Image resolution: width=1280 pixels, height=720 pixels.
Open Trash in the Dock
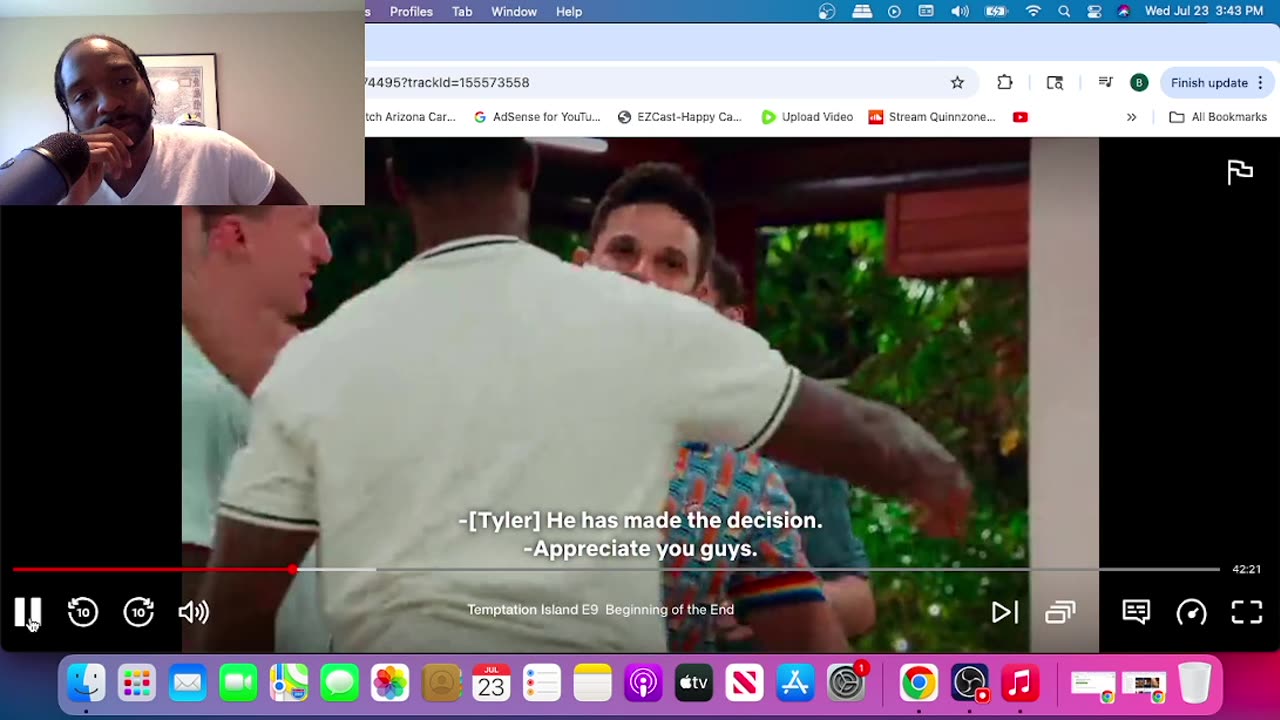tap(1194, 684)
